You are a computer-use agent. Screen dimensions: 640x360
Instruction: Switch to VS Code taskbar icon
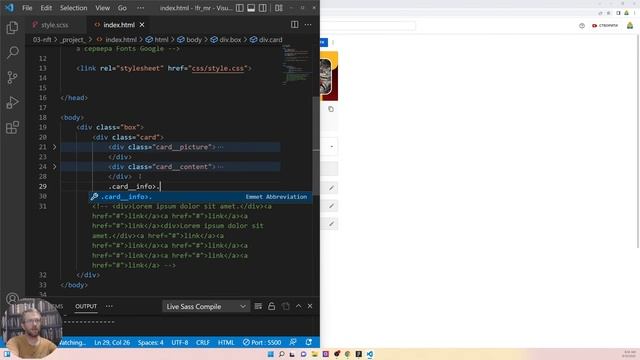[x=369, y=354]
